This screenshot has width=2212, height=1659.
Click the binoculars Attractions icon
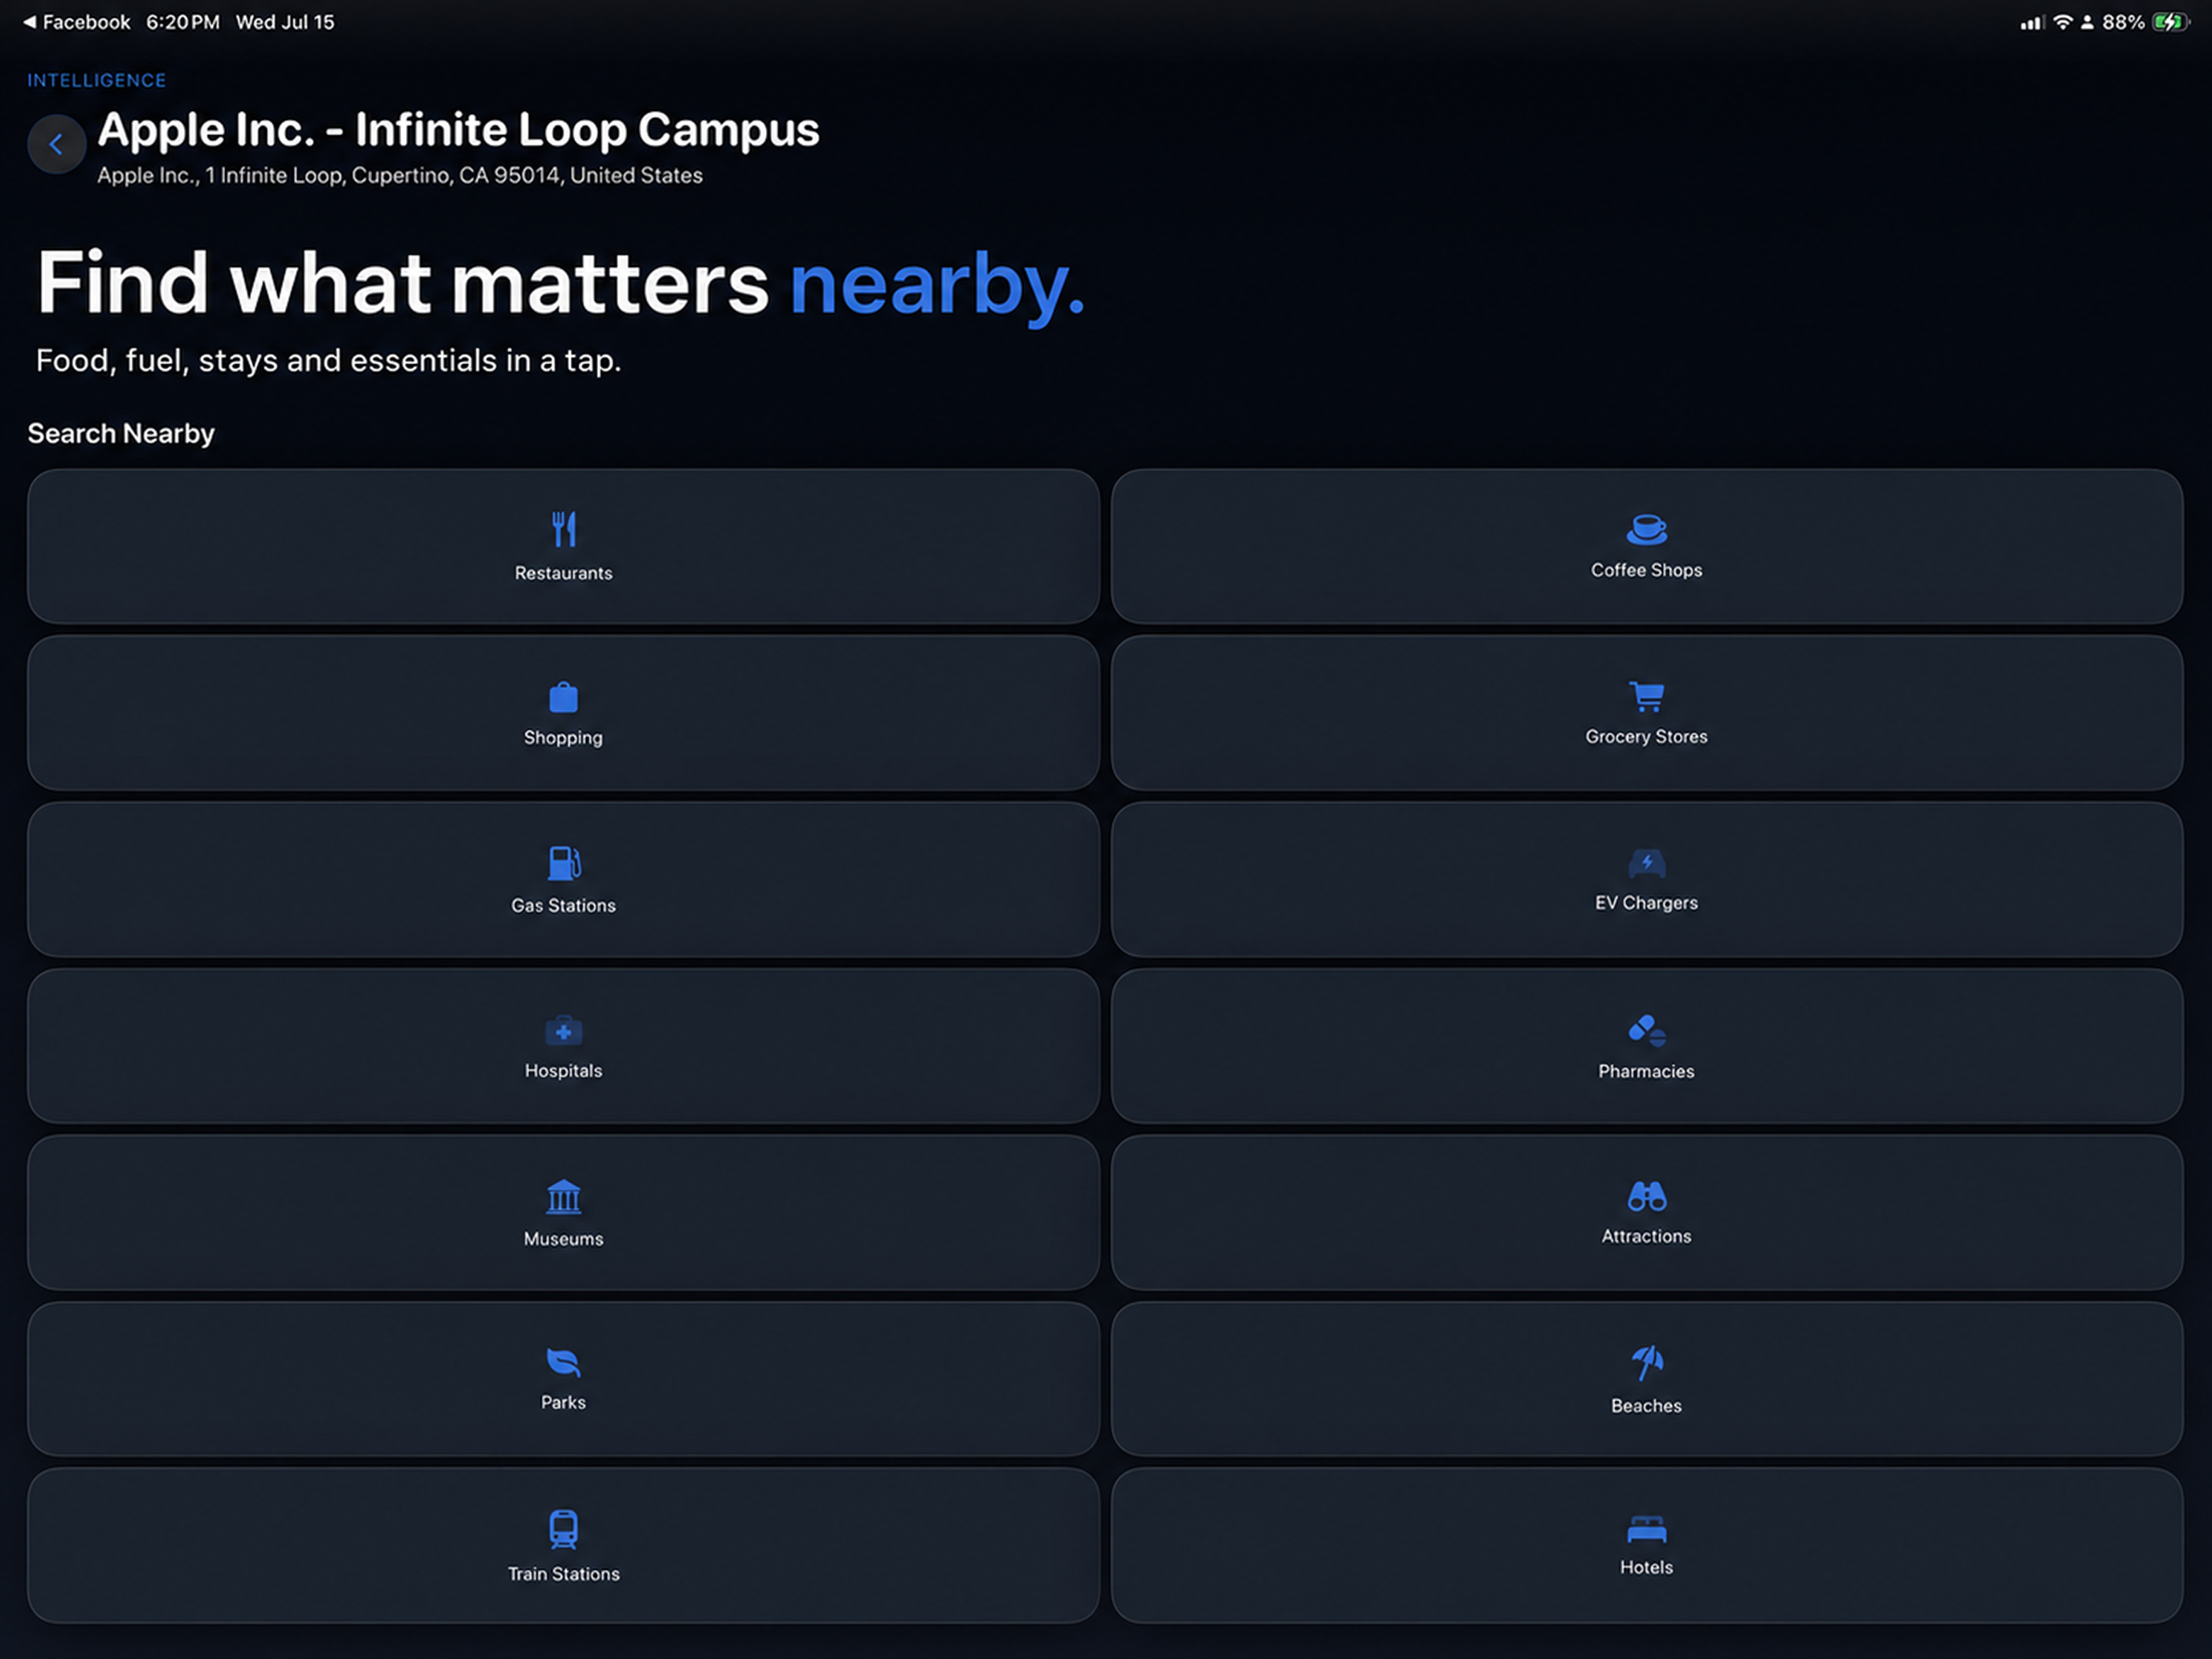click(x=1646, y=1196)
